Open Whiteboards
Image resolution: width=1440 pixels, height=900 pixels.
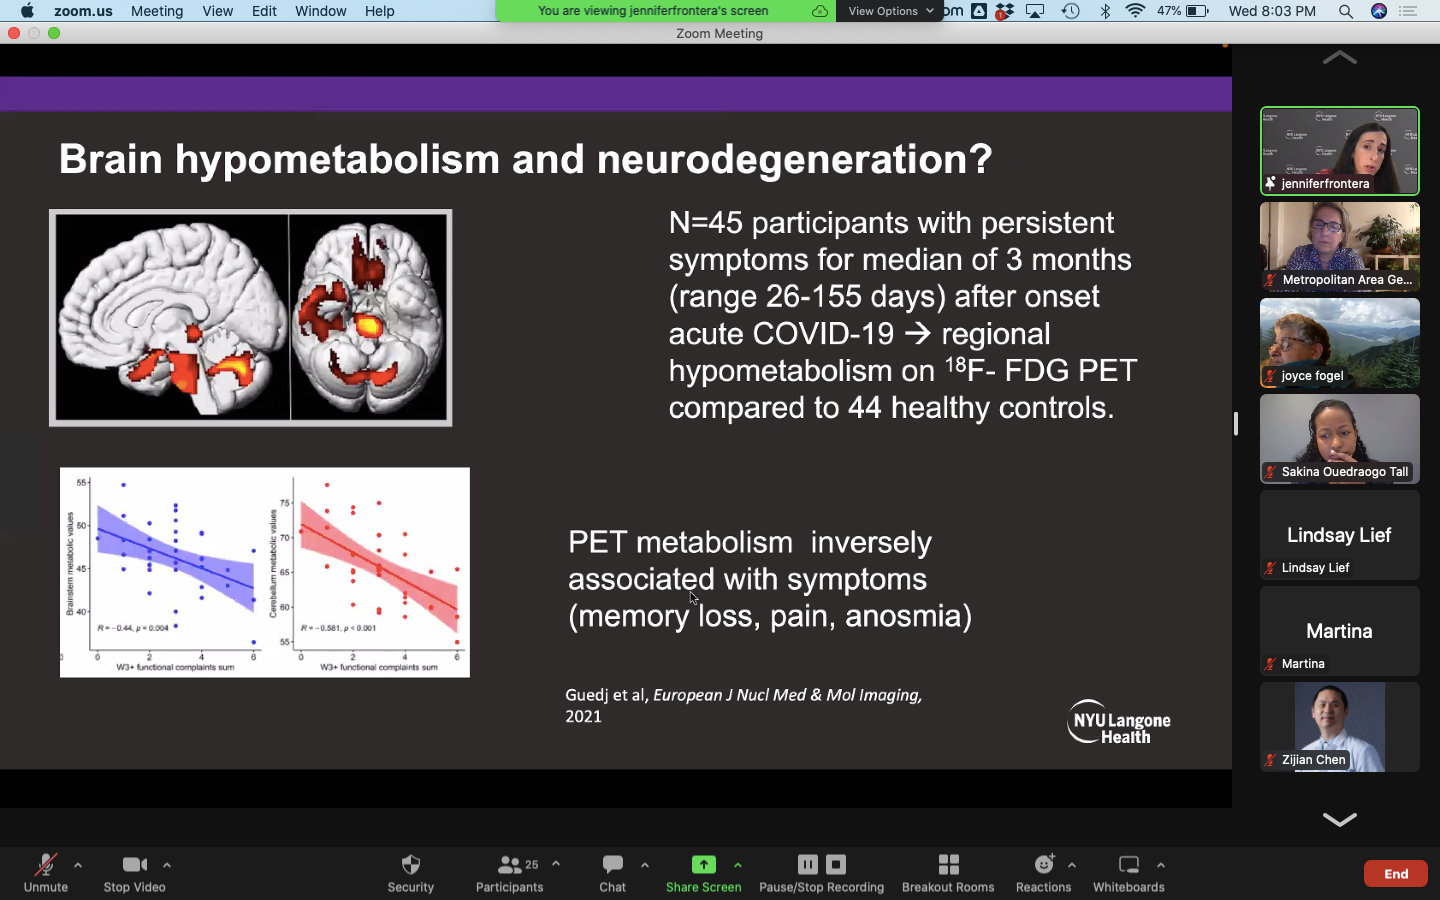(x=1129, y=872)
